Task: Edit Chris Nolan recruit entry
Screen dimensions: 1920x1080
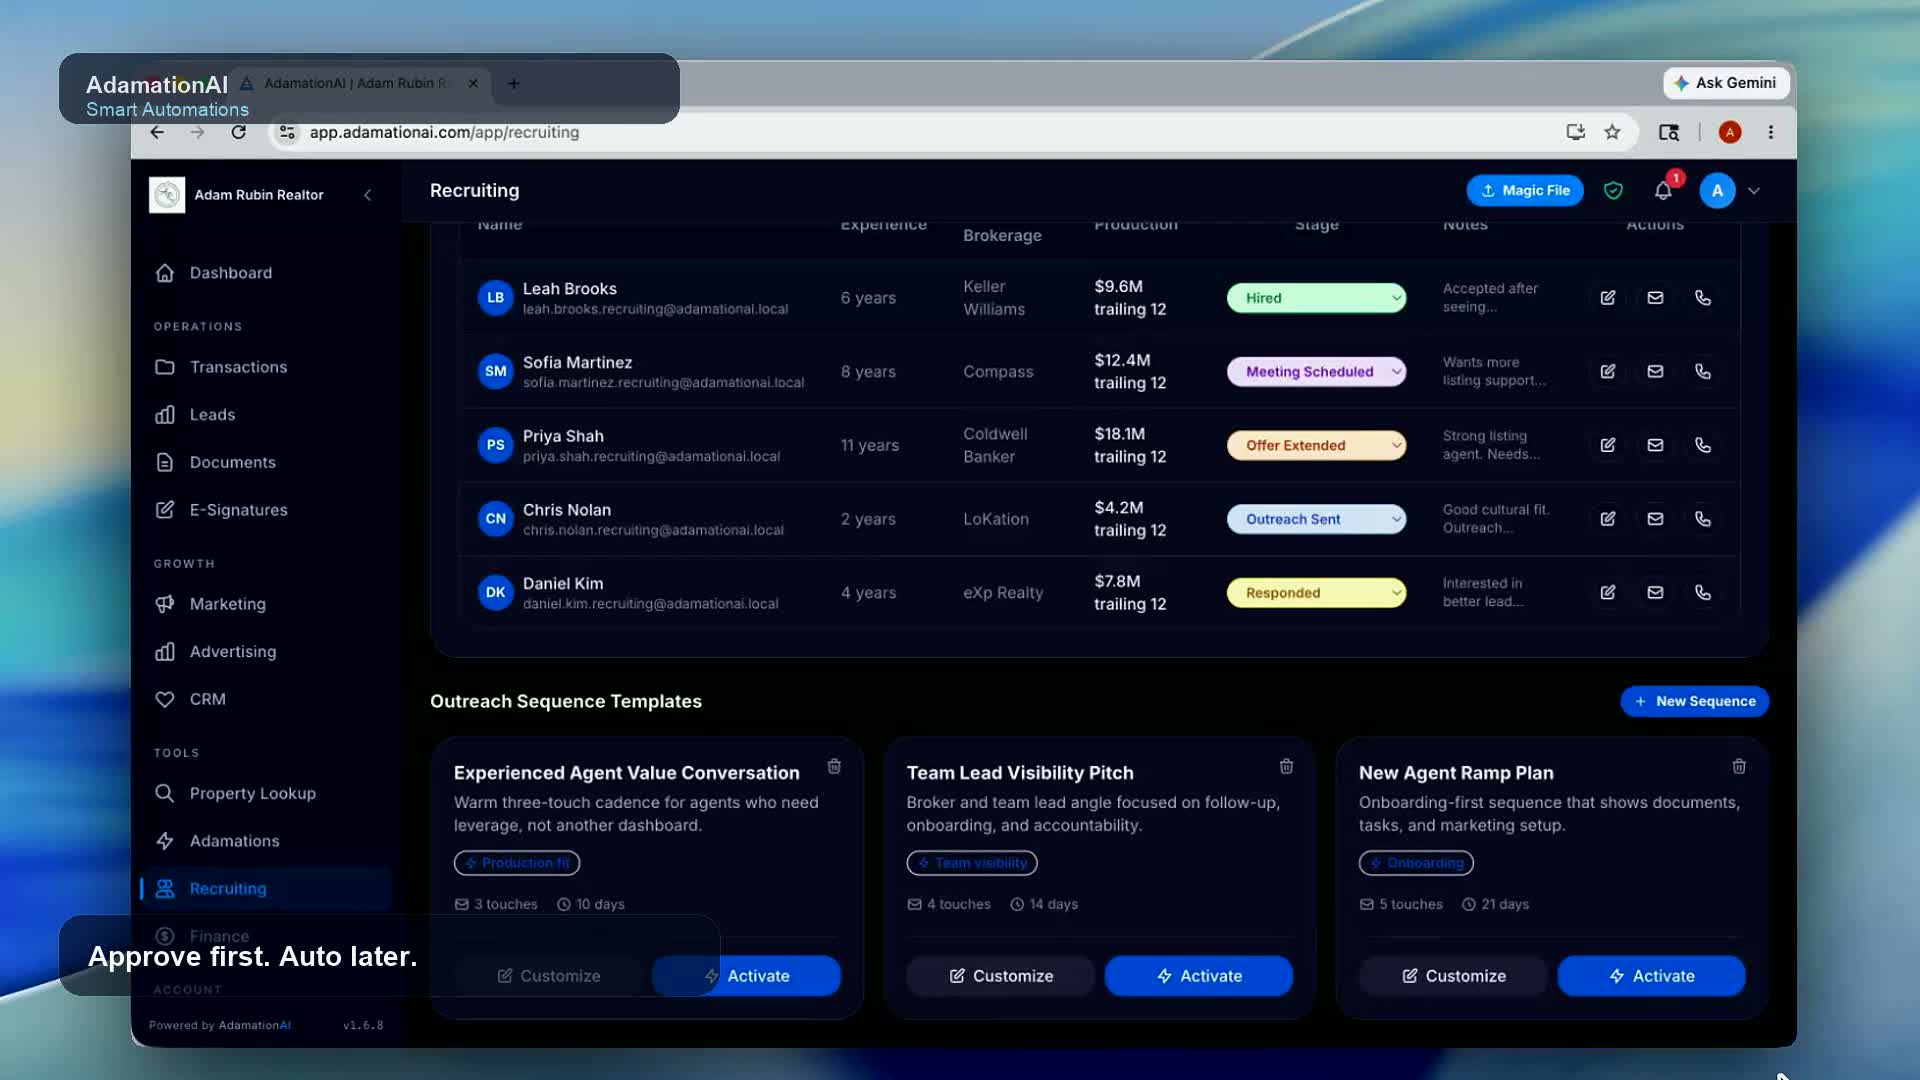Action: [x=1607, y=519]
